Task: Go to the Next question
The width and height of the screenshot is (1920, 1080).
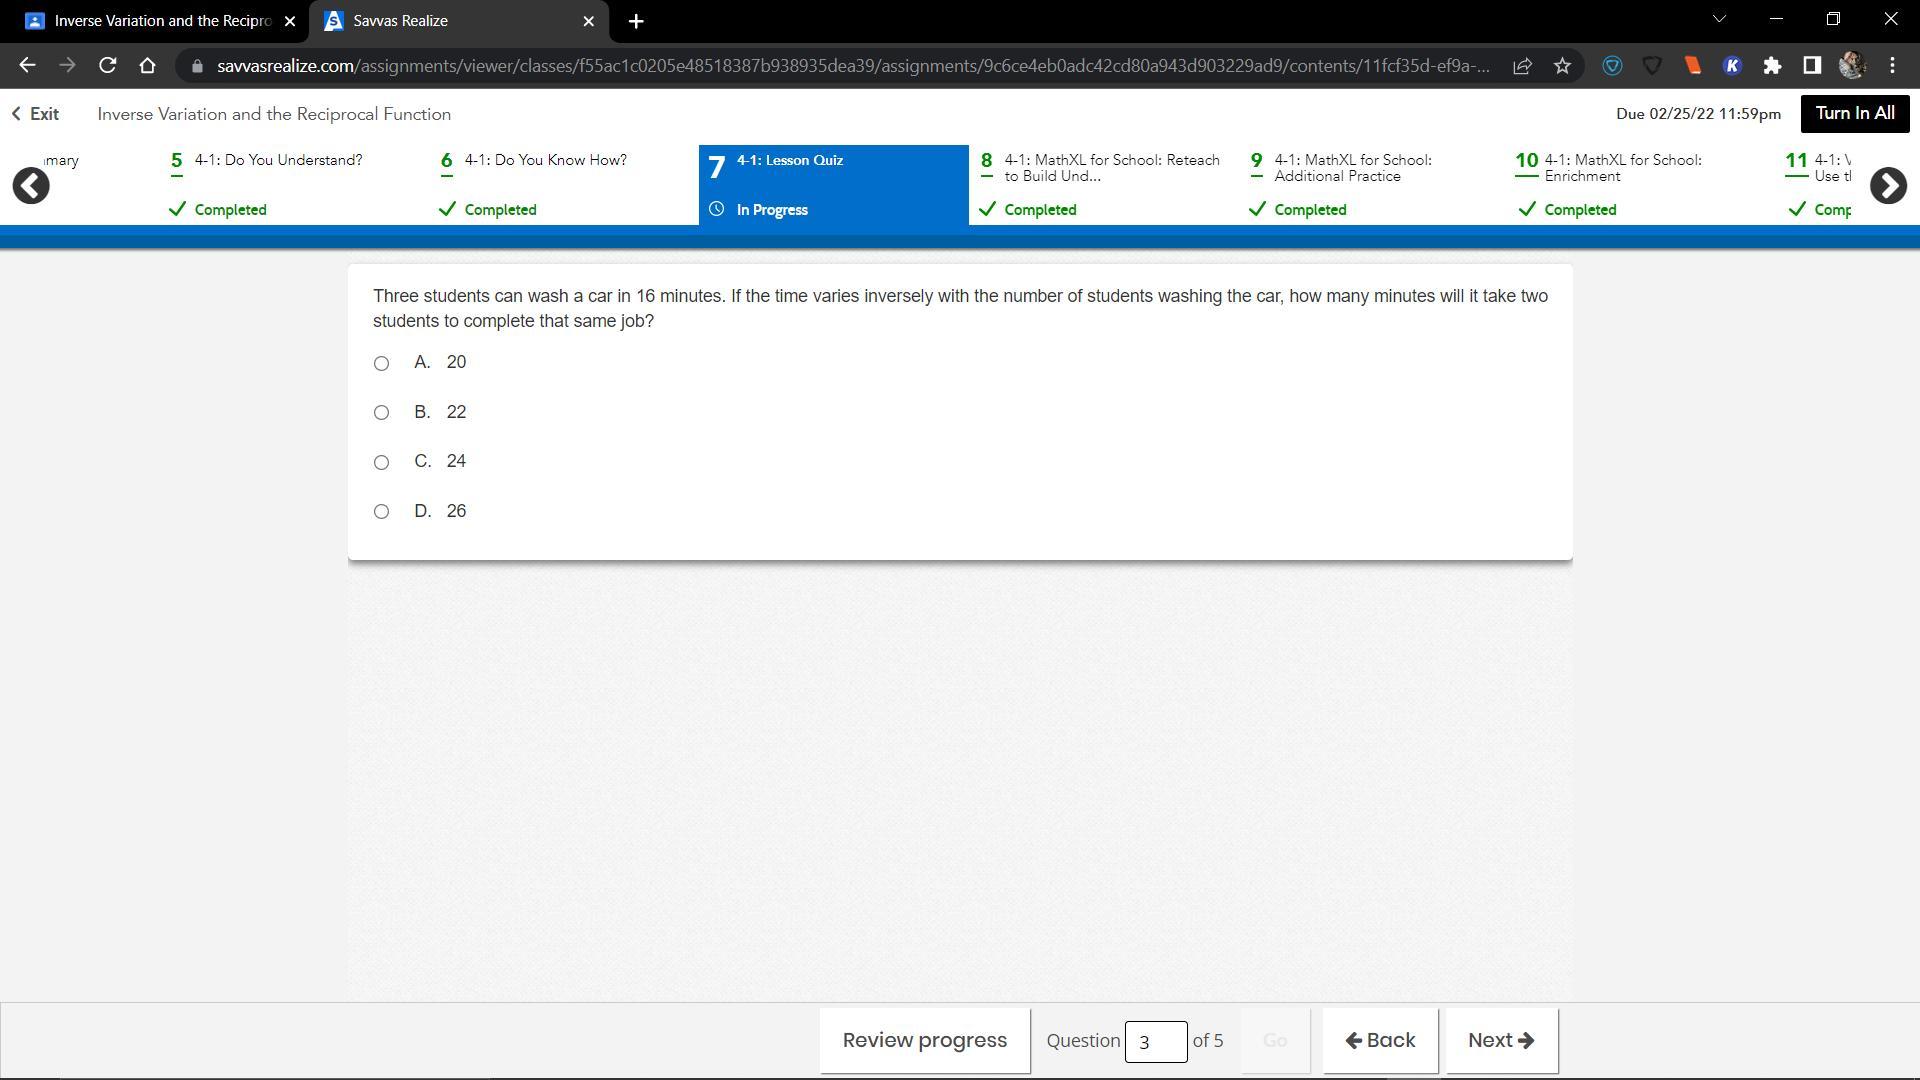Action: click(x=1500, y=1041)
